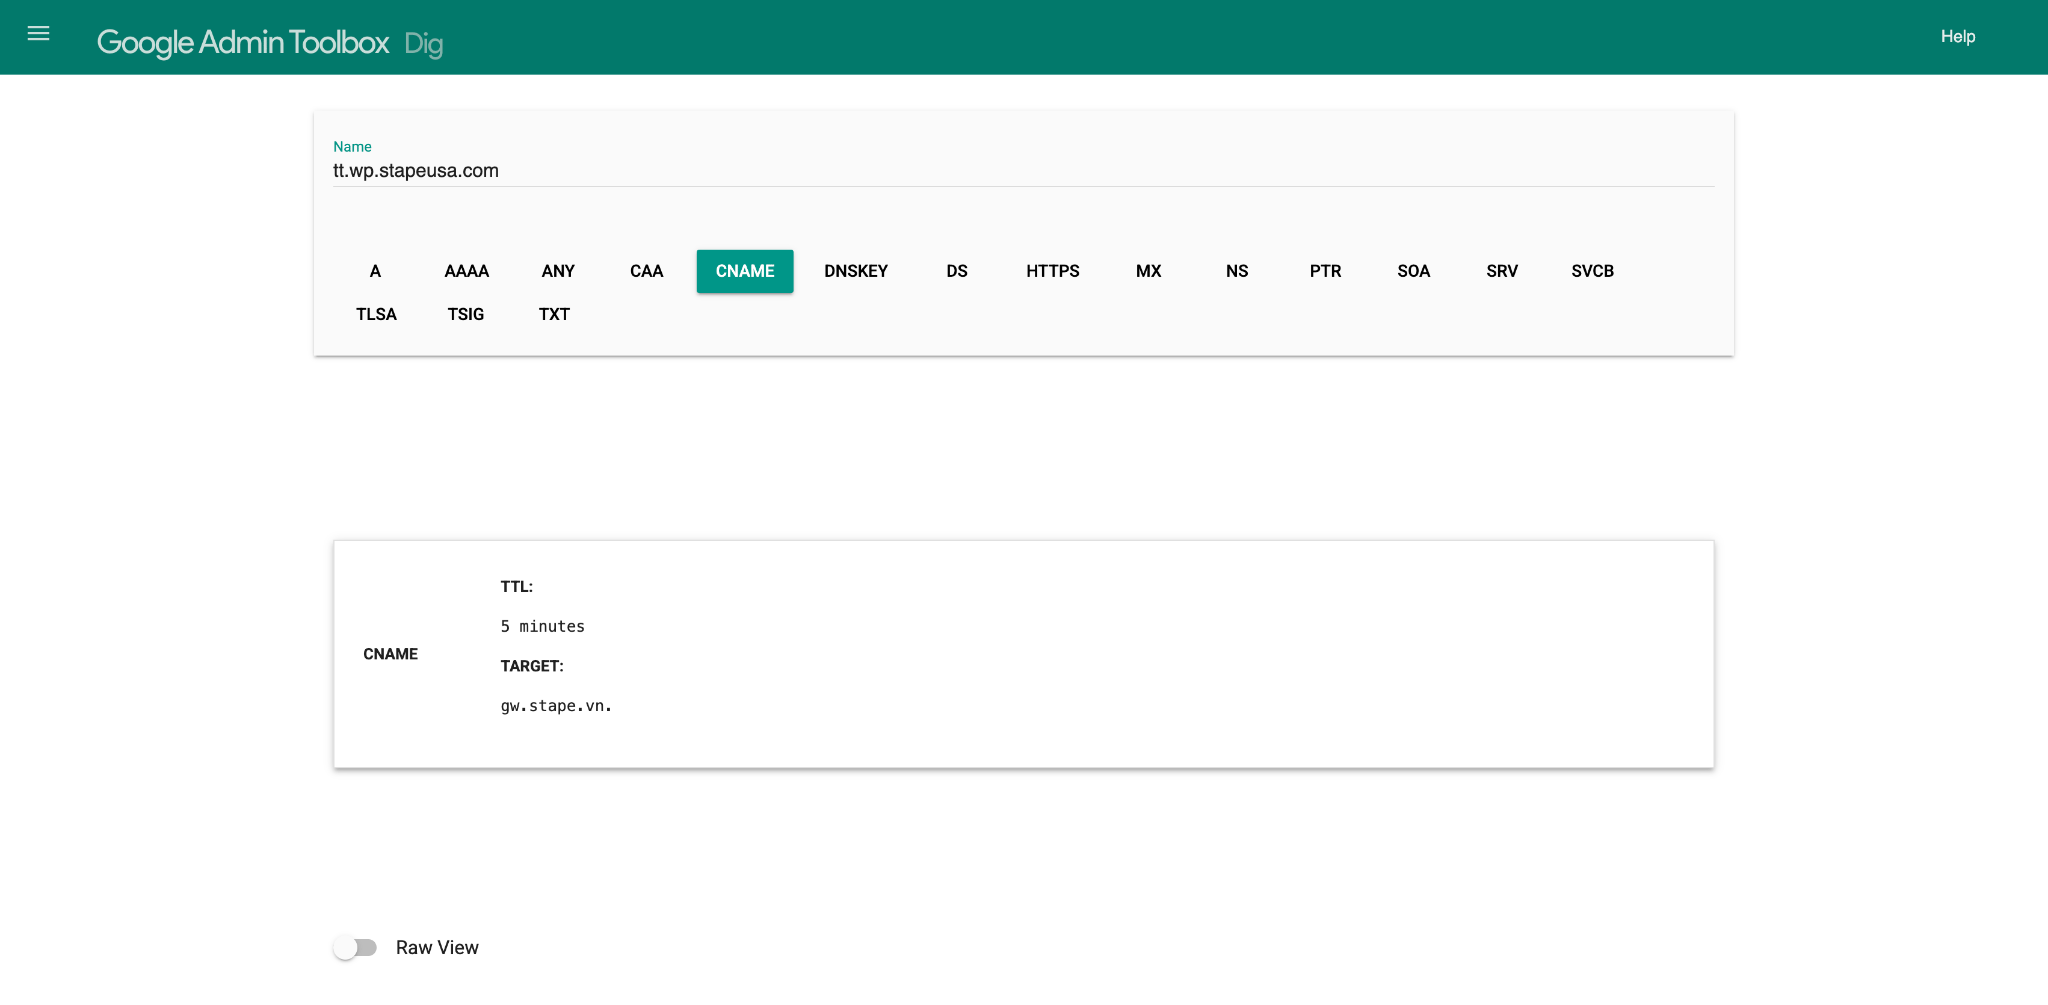
Task: Choose the SVCB record type
Action: point(1592,272)
